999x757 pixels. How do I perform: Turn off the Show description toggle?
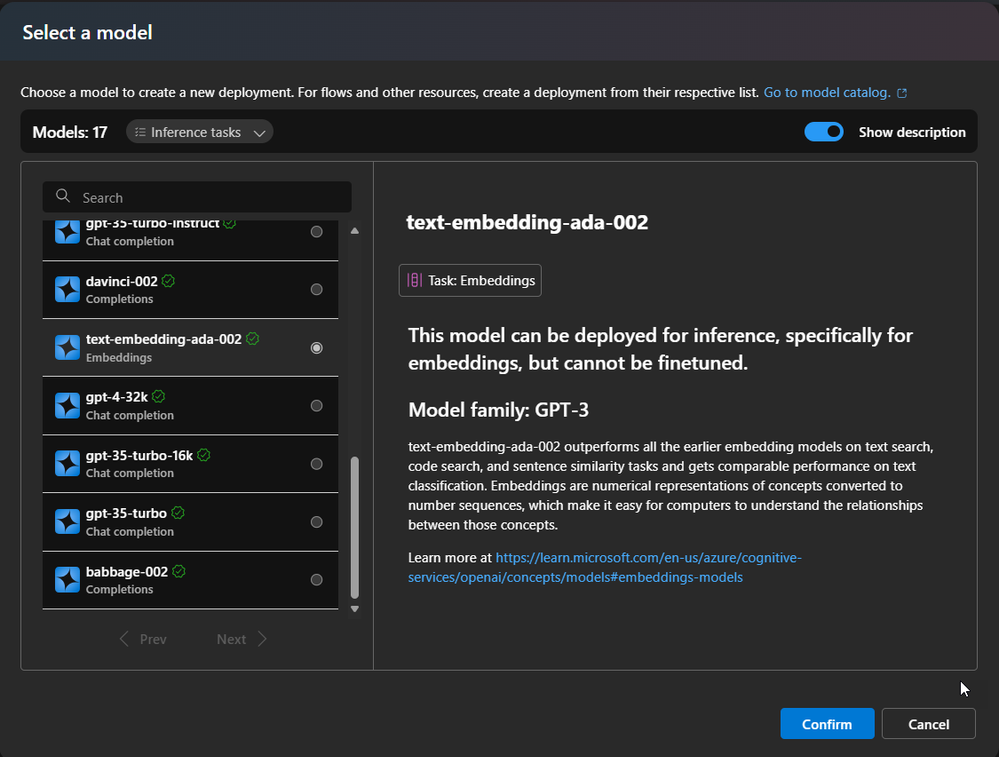pyautogui.click(x=824, y=132)
